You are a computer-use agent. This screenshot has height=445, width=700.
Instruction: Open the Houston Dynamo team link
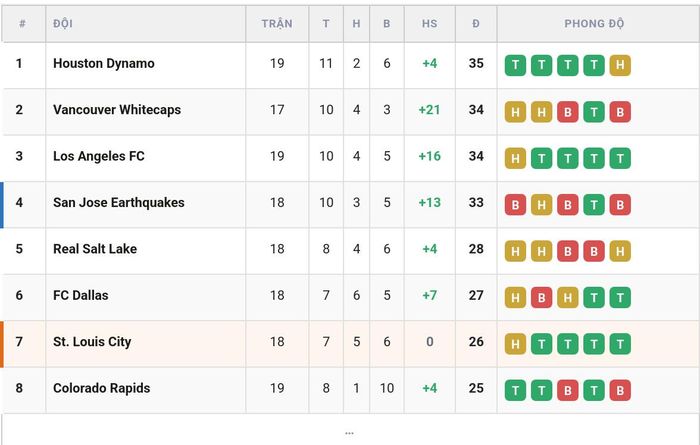(x=104, y=63)
